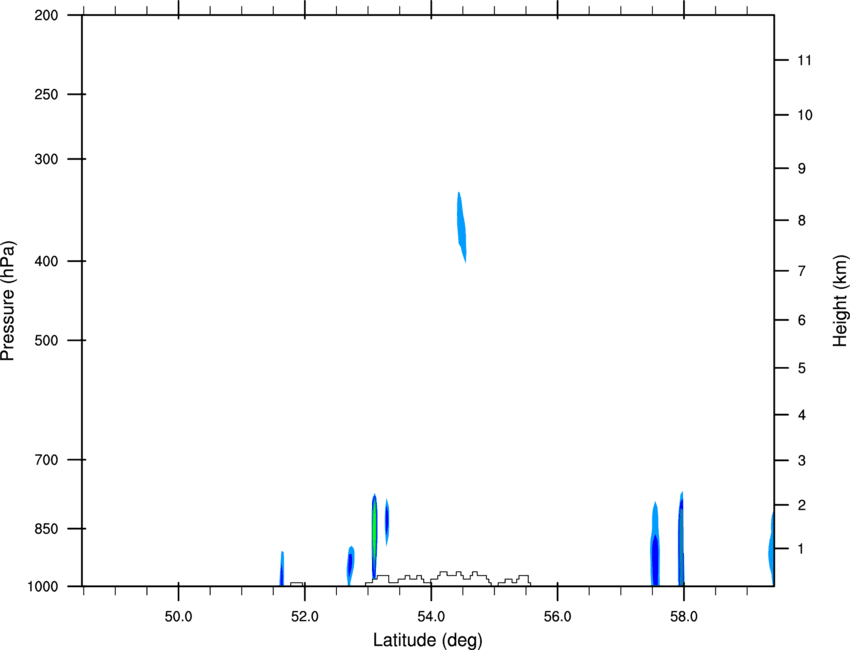This screenshot has width=850, height=650.
Task: Click the 700 pressure tick label
Action: 46,460
